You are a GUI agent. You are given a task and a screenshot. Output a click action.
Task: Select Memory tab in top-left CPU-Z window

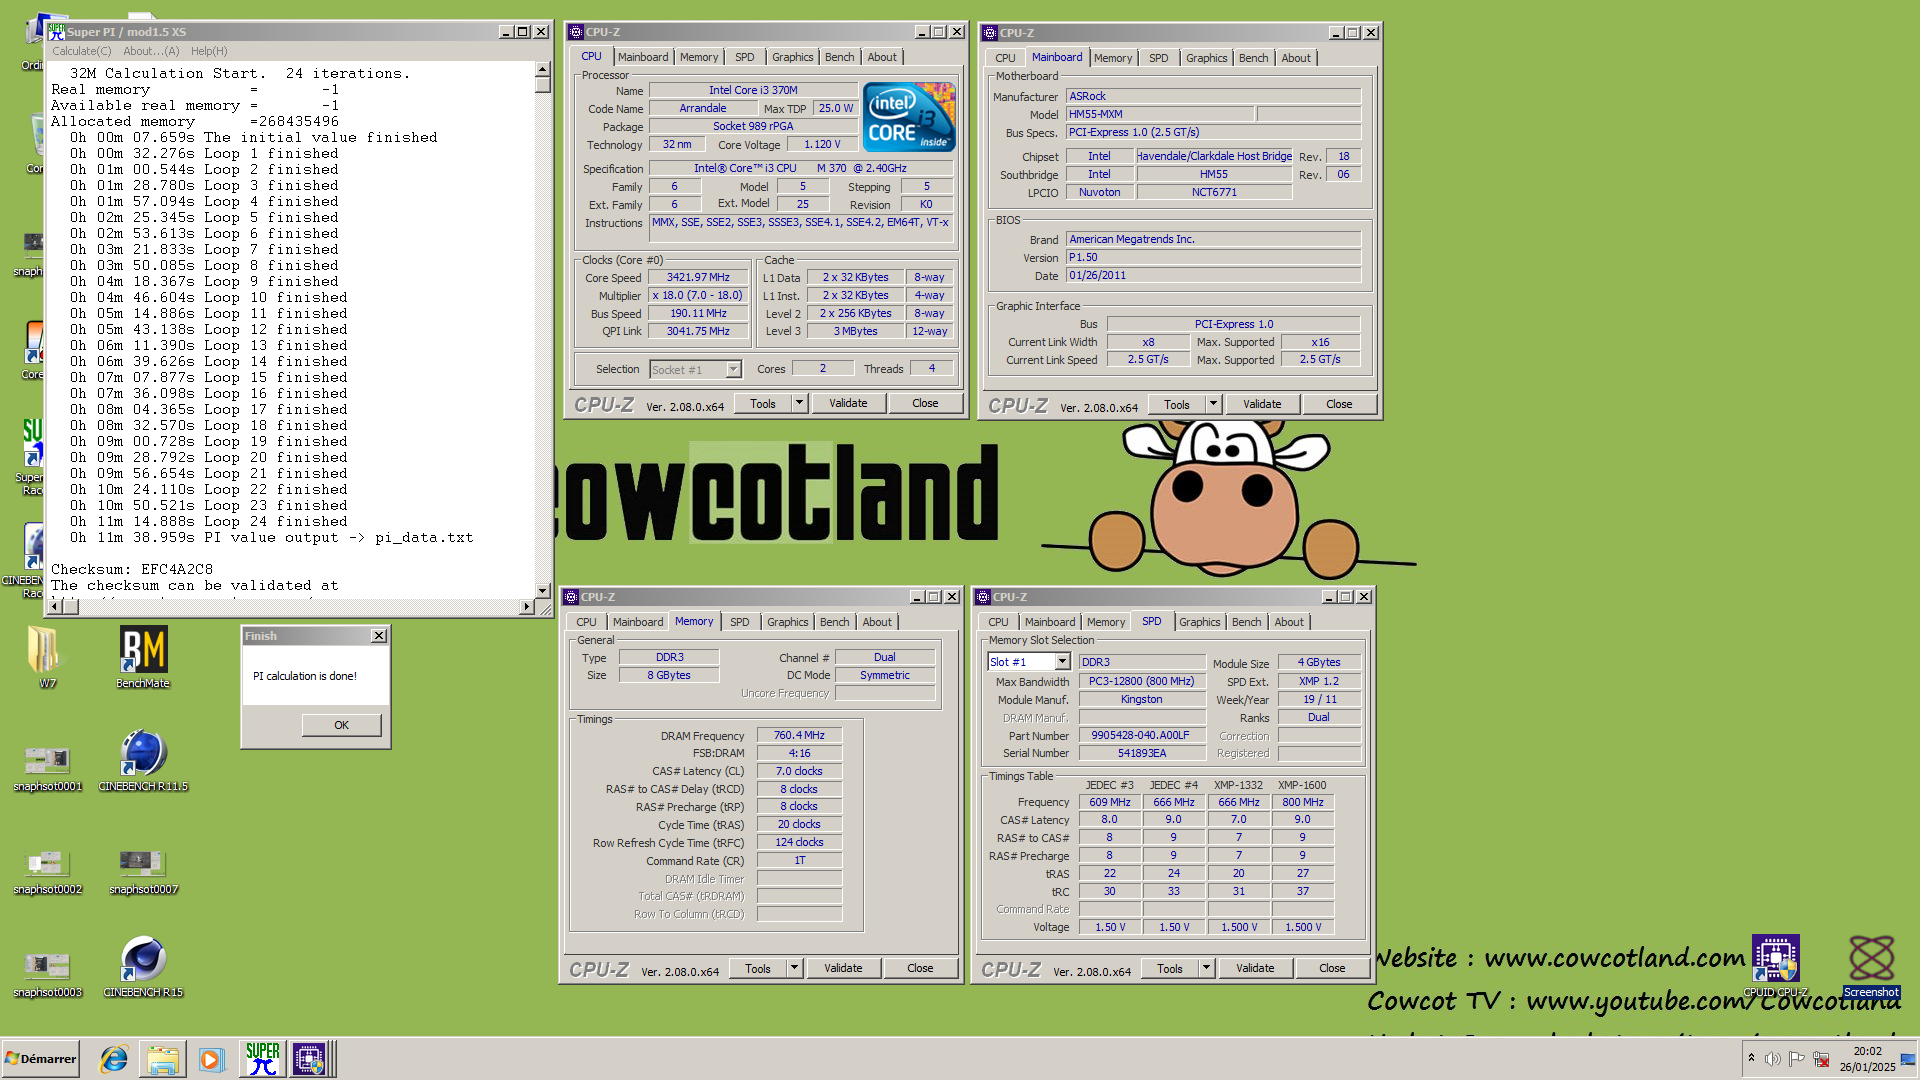[699, 57]
